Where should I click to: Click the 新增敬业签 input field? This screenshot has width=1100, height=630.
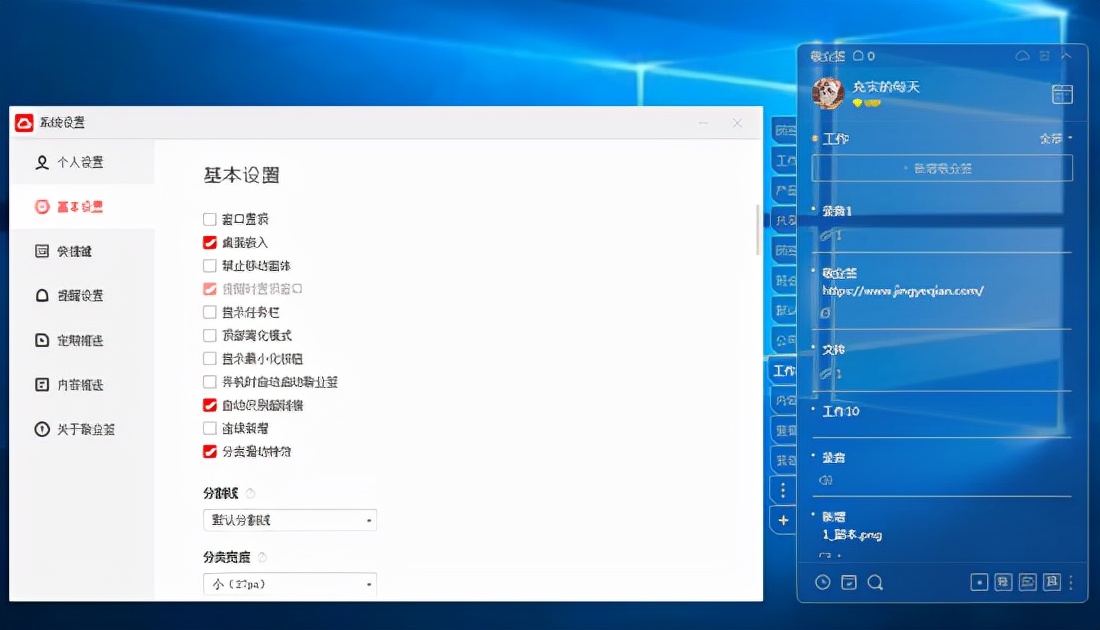point(940,167)
